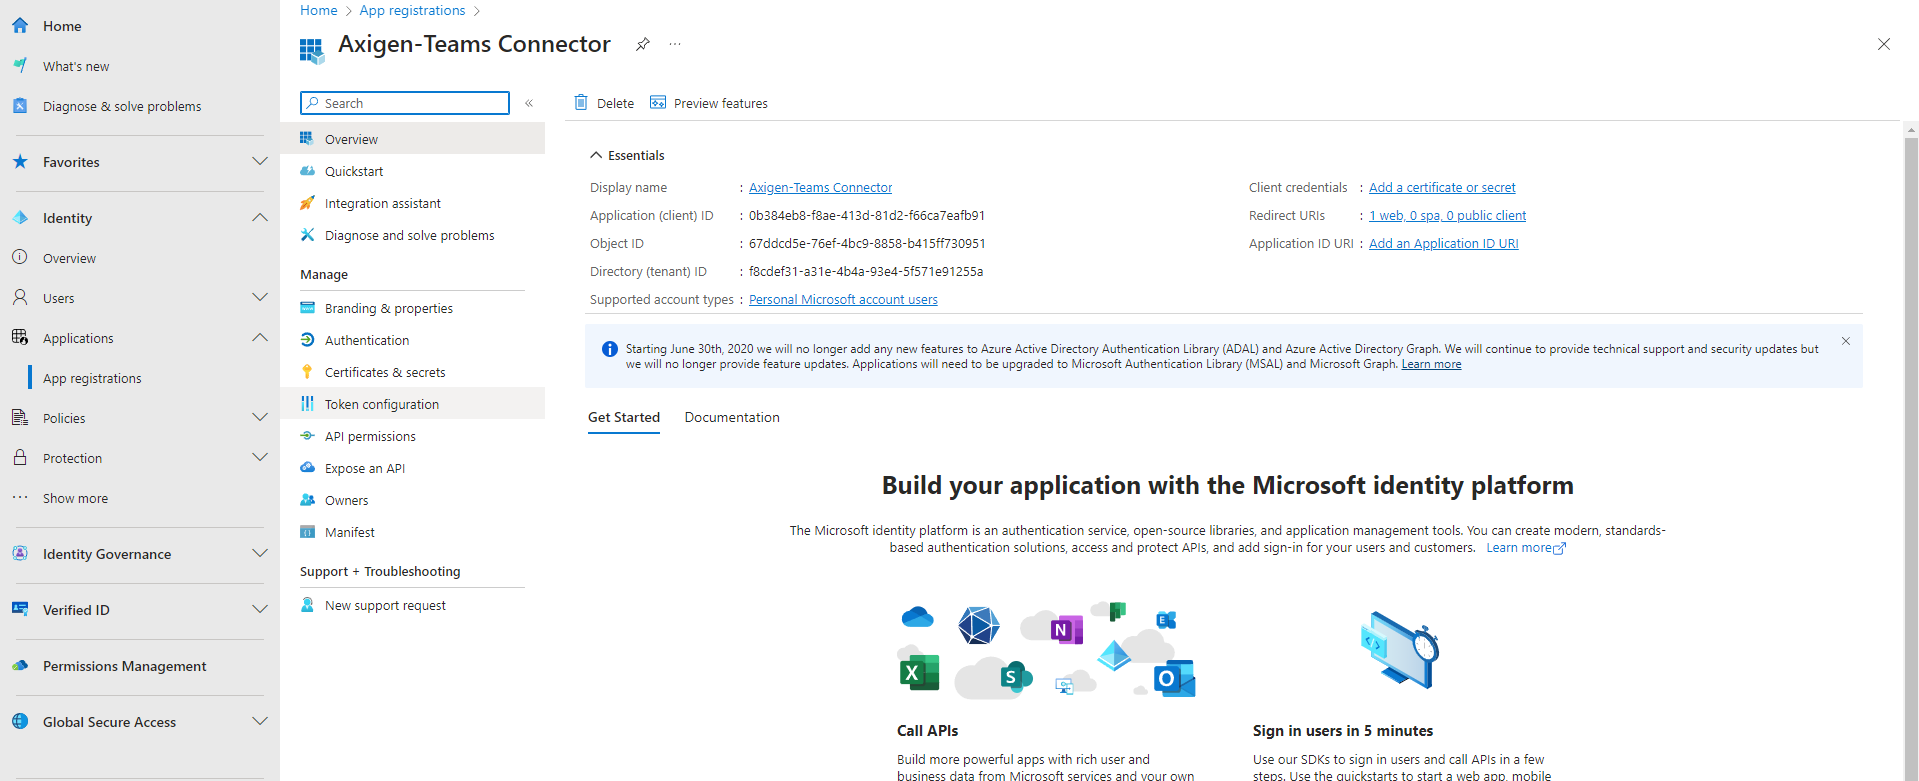Expand the Favorites section
The width and height of the screenshot is (1919, 781).
click(260, 162)
